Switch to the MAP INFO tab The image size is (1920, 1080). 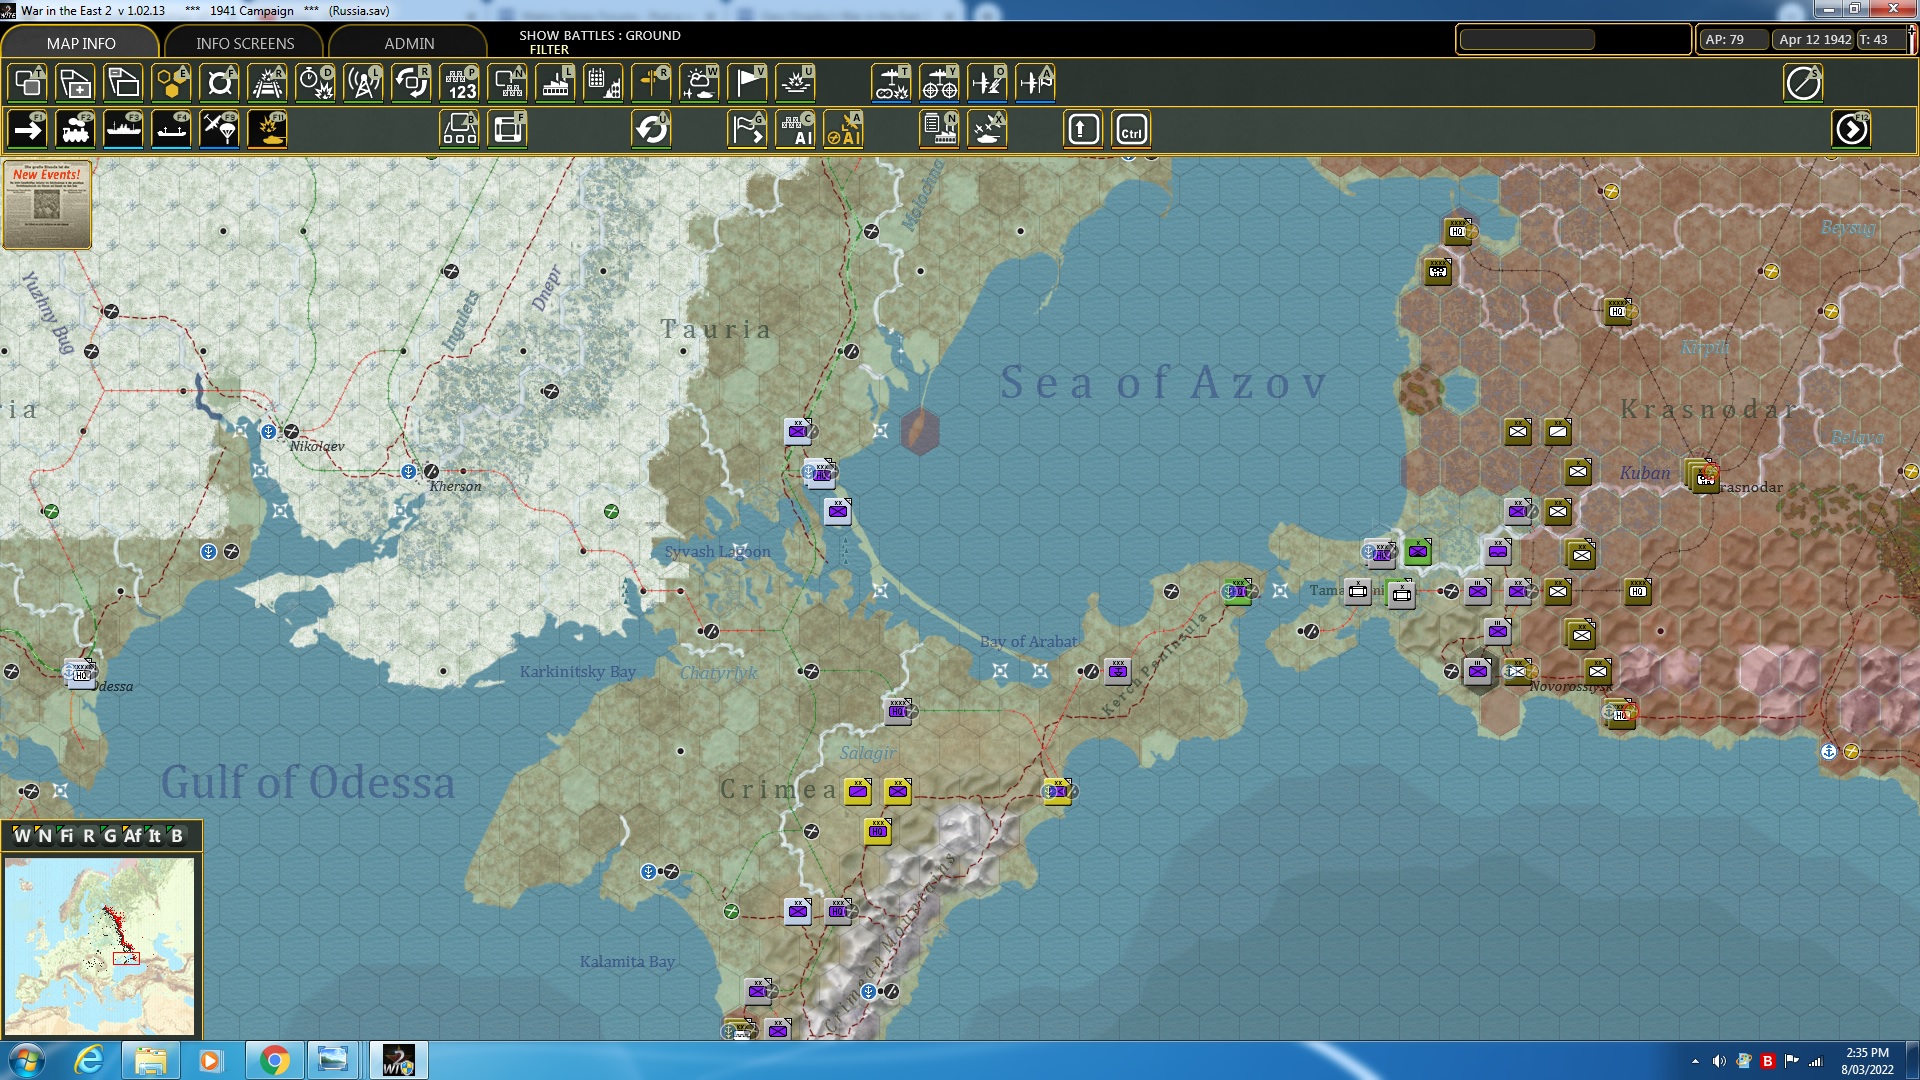[x=81, y=43]
